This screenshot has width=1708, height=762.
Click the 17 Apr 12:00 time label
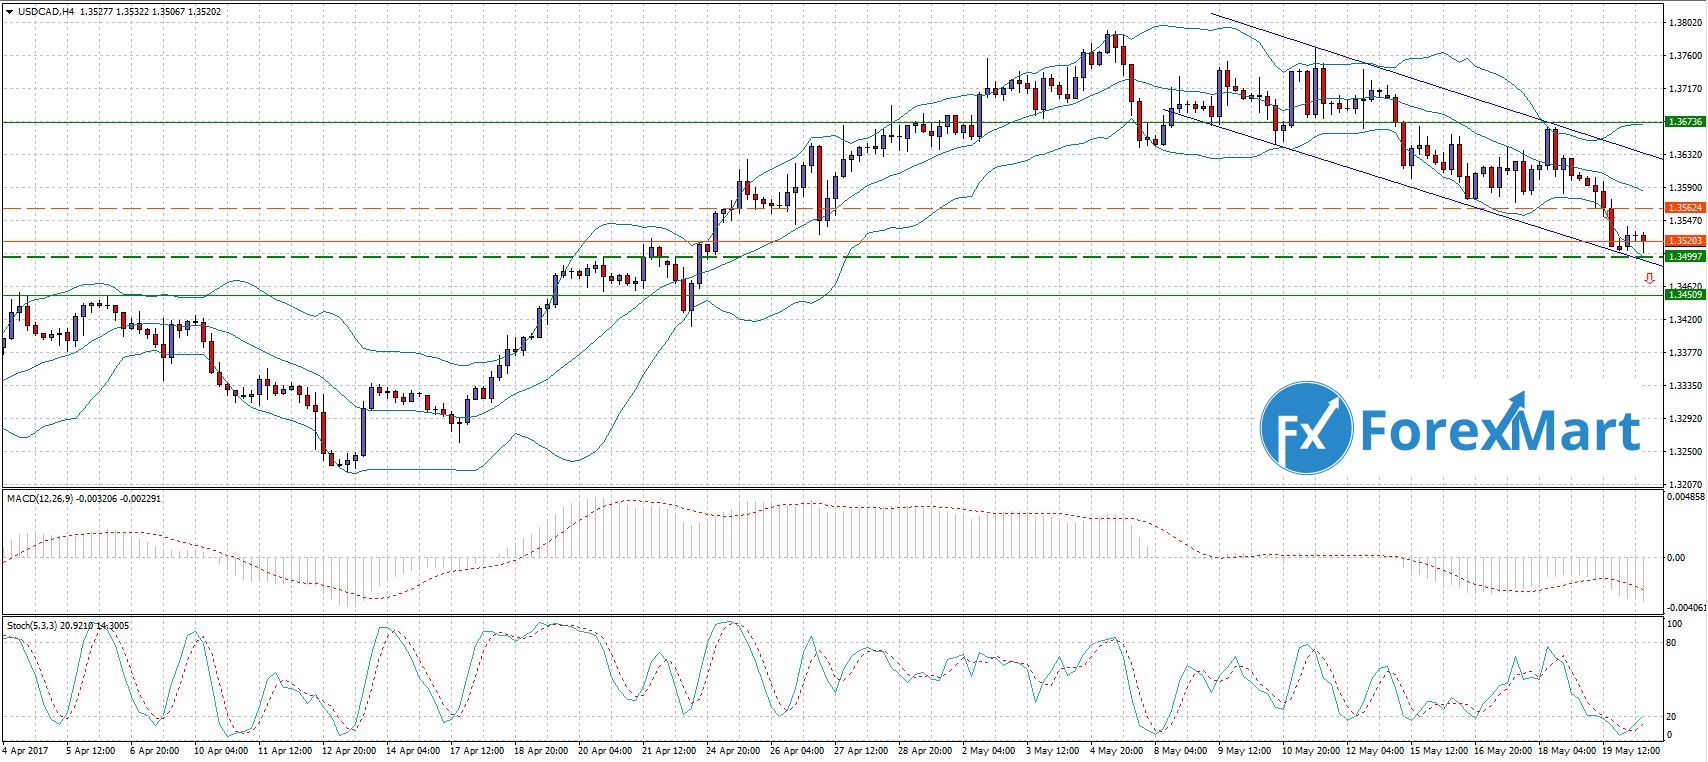tap(477, 750)
